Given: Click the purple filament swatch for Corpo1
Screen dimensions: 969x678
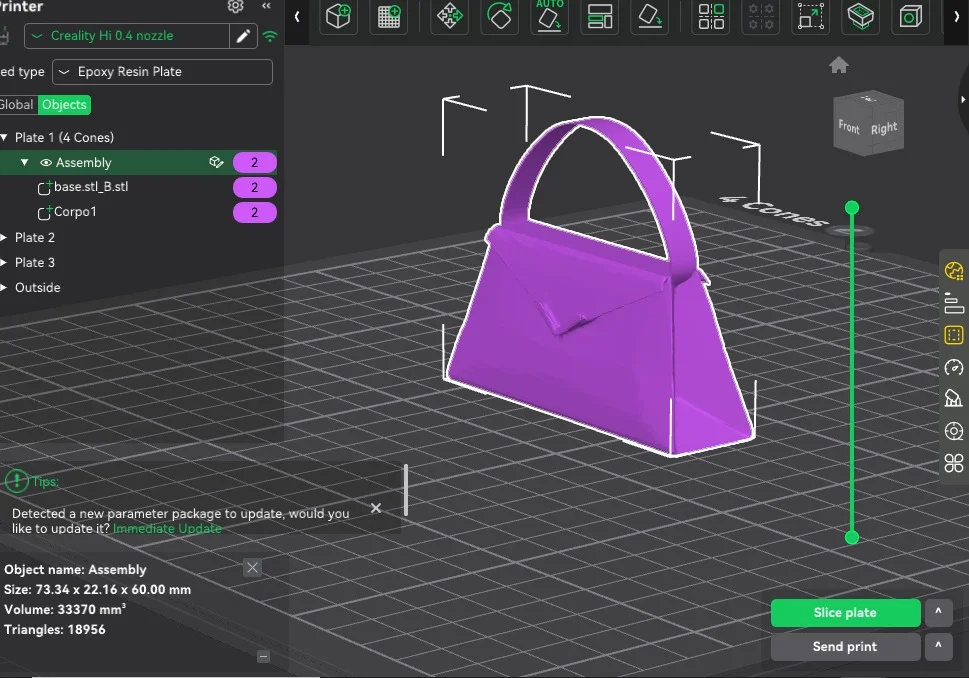Looking at the screenshot, I should tap(255, 212).
